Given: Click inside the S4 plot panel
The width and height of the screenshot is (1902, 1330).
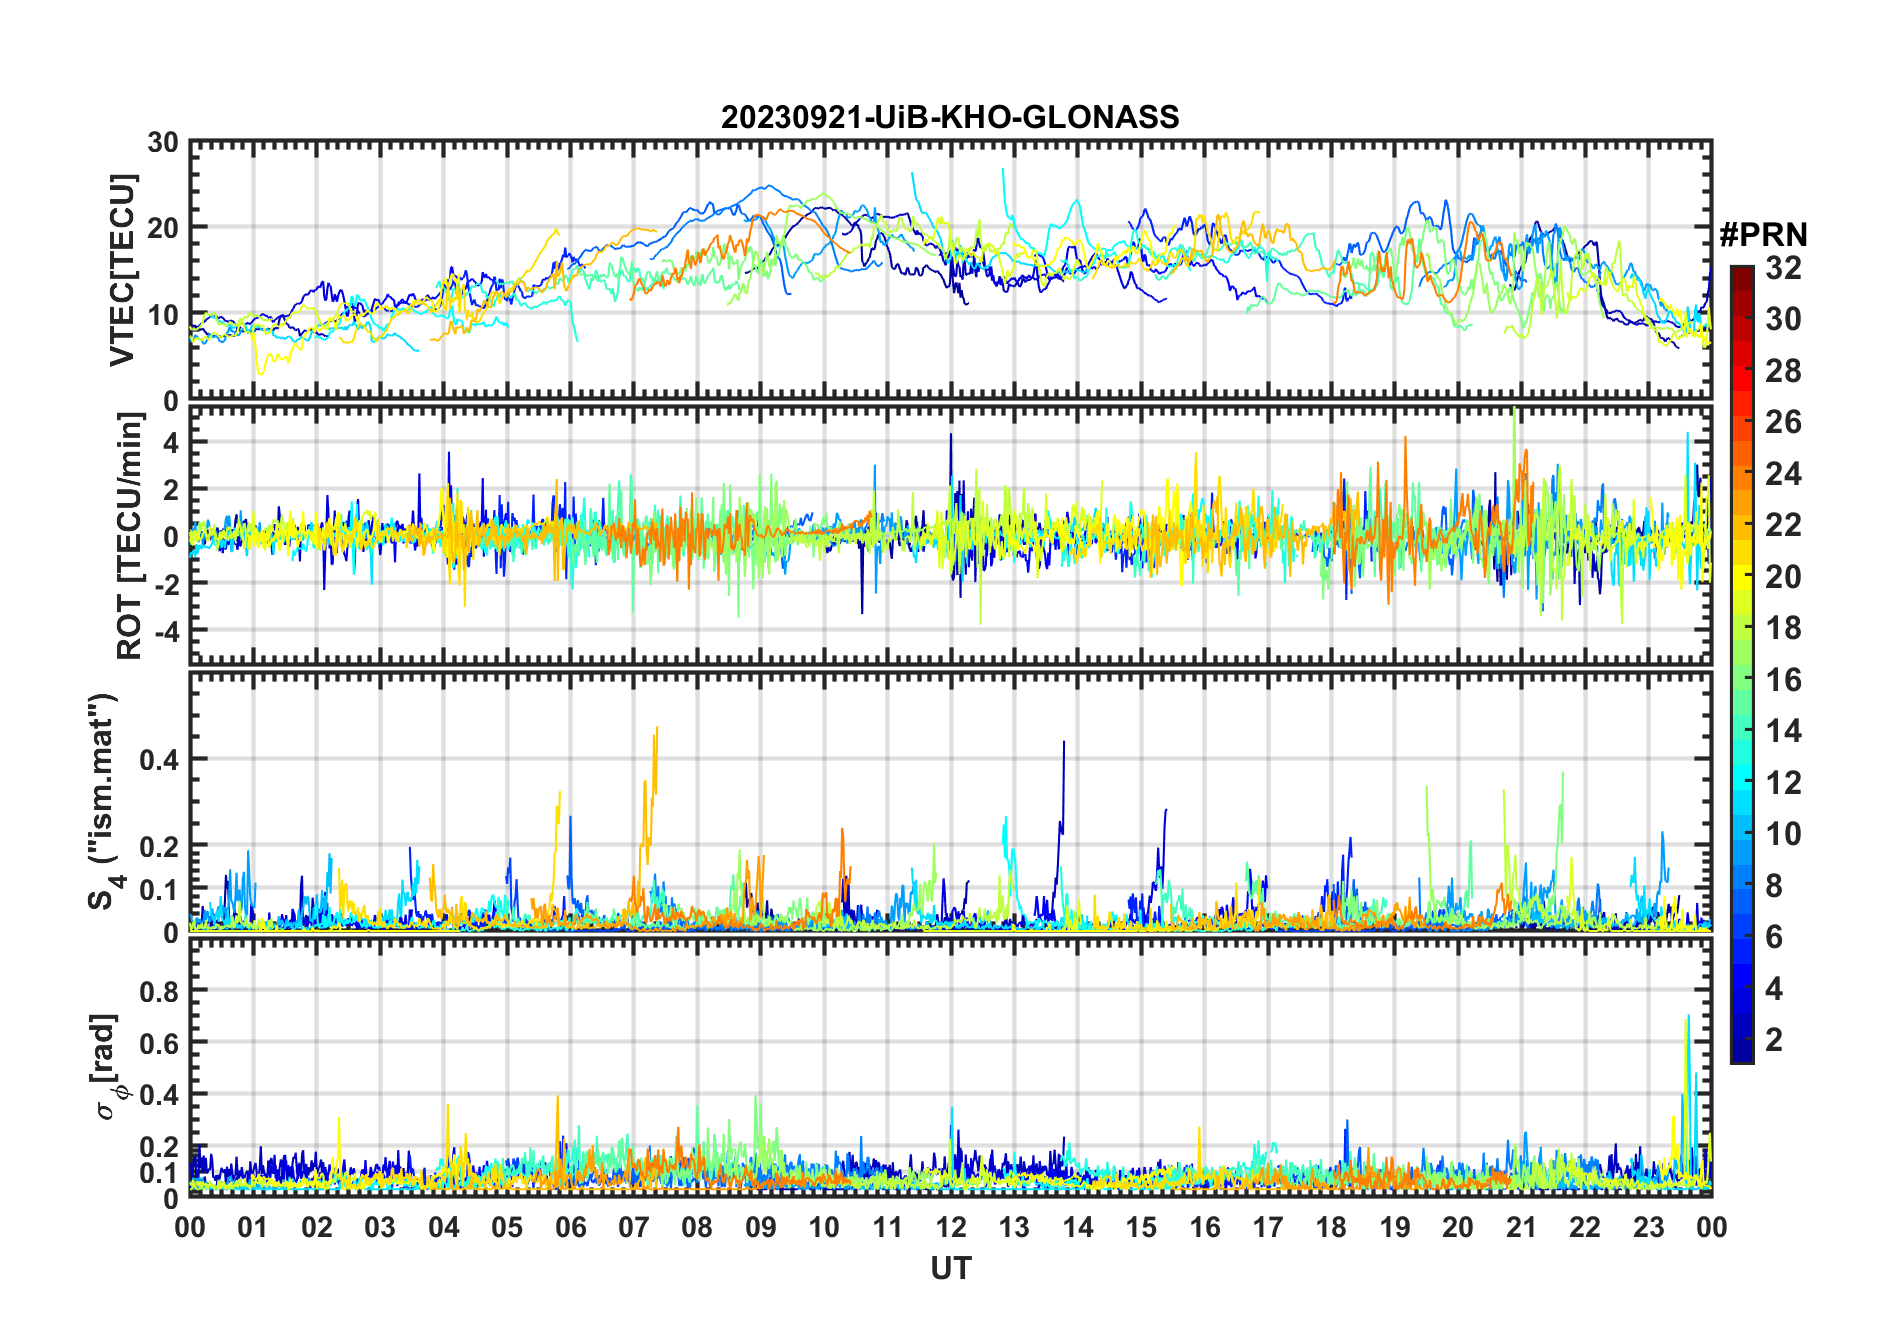Looking at the screenshot, I should [x=951, y=801].
